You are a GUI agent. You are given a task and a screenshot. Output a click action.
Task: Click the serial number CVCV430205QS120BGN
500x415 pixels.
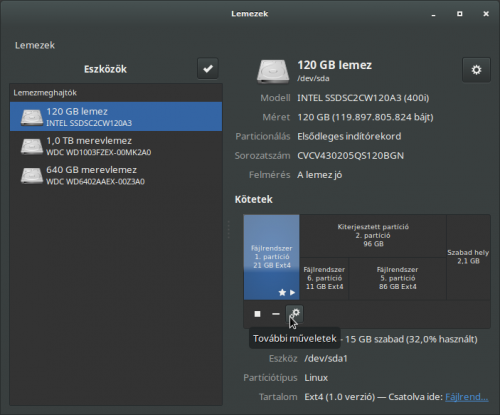pos(350,156)
